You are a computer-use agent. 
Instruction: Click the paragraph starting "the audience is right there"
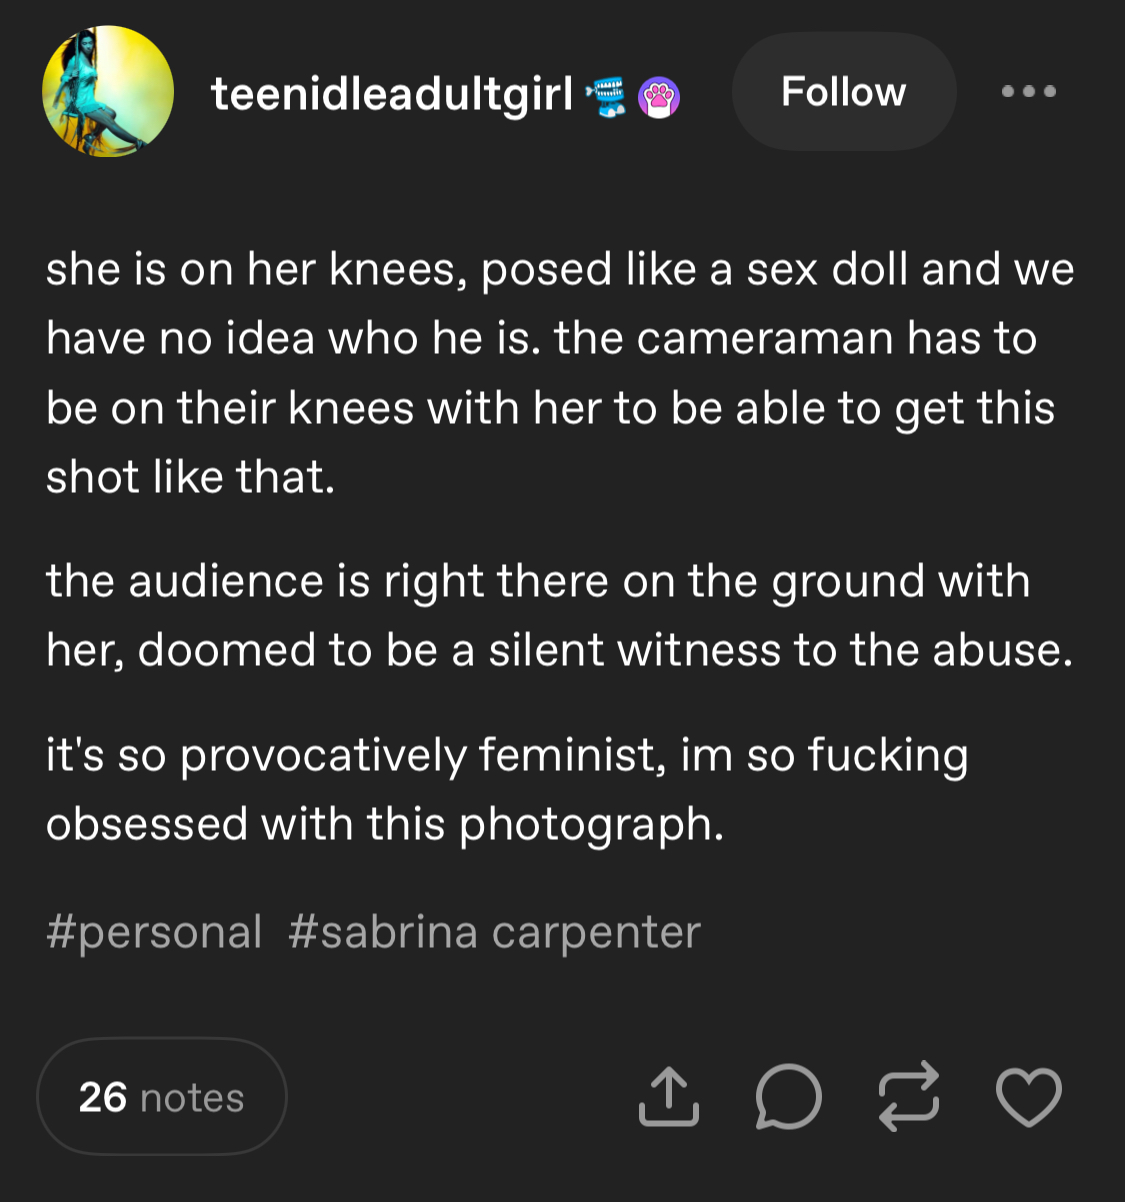[x=560, y=615]
